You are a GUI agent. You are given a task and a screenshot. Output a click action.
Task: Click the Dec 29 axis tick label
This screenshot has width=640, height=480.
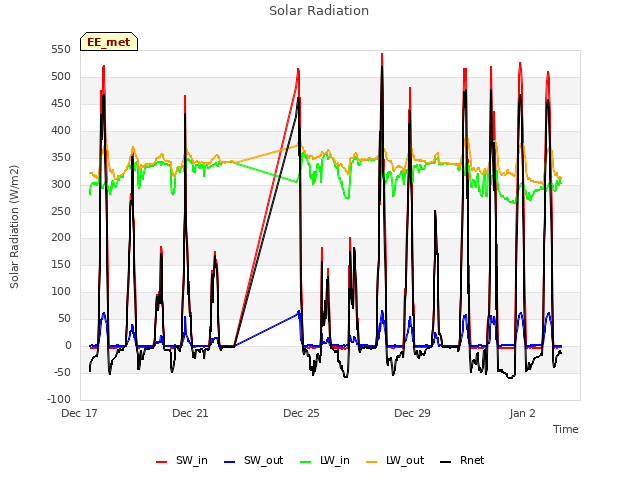pyautogui.click(x=412, y=413)
